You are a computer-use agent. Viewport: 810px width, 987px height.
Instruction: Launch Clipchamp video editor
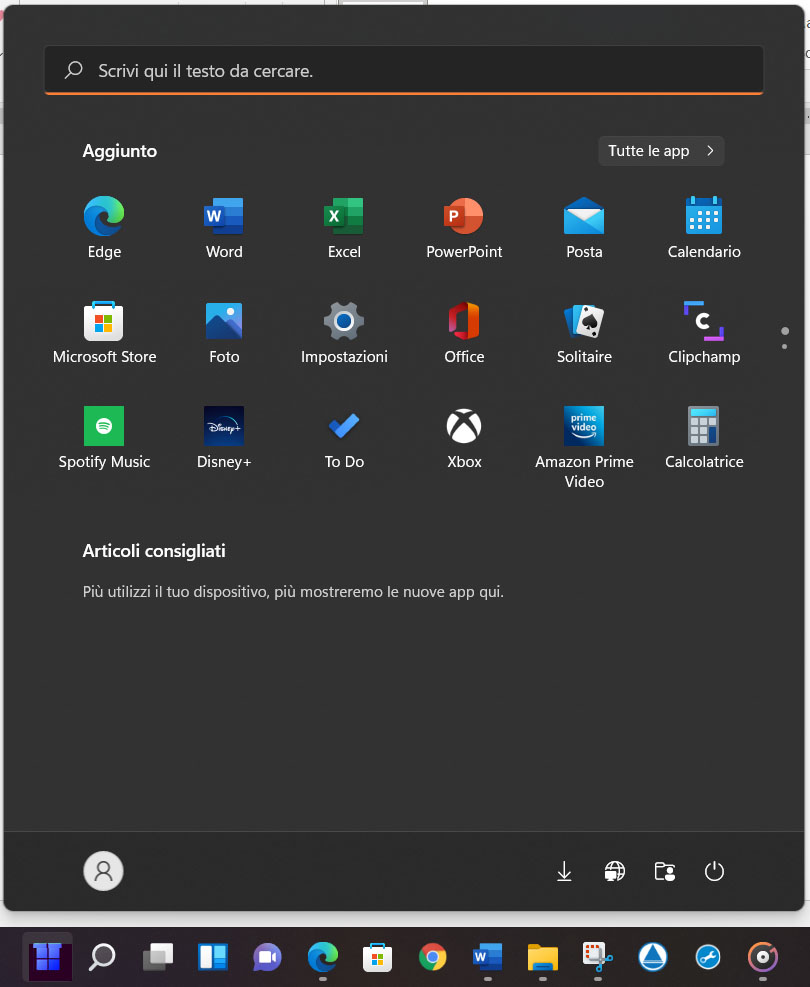tap(704, 333)
